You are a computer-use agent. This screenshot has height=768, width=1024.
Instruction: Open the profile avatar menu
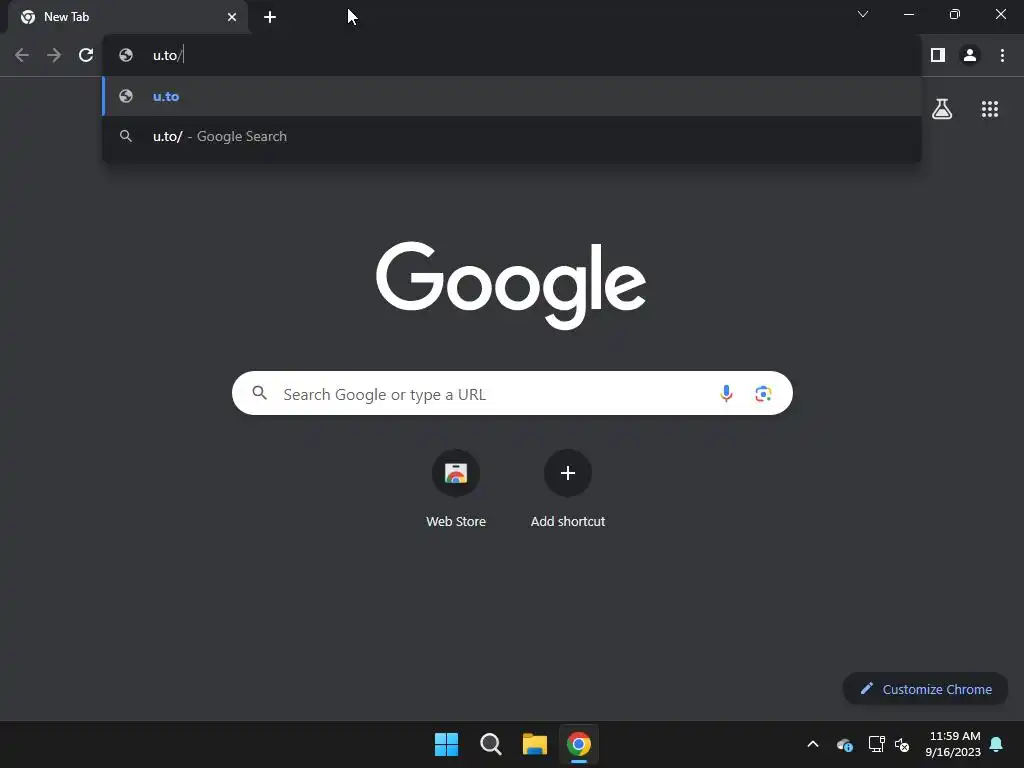tap(970, 56)
